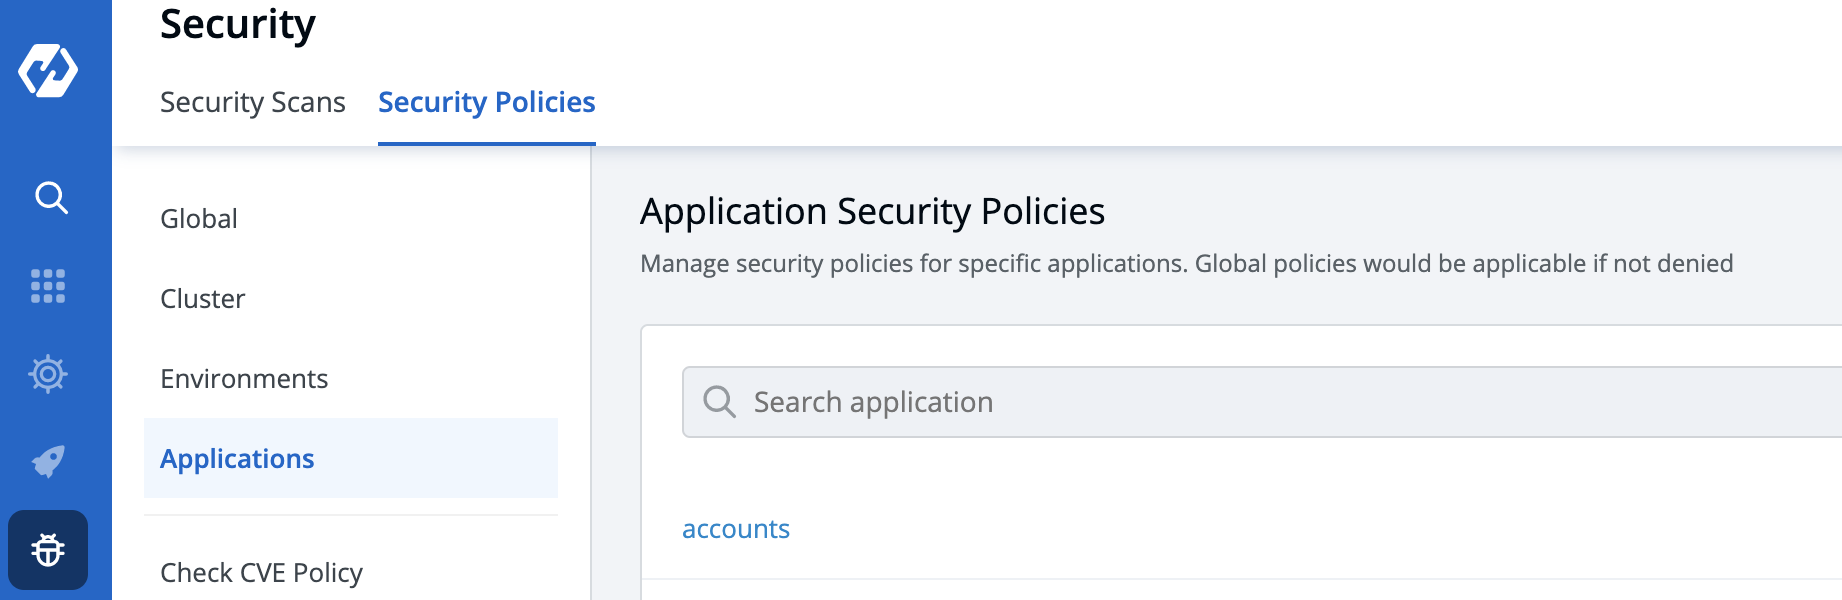The width and height of the screenshot is (1842, 600).
Task: Open search from the left sidebar
Action: coord(51,198)
